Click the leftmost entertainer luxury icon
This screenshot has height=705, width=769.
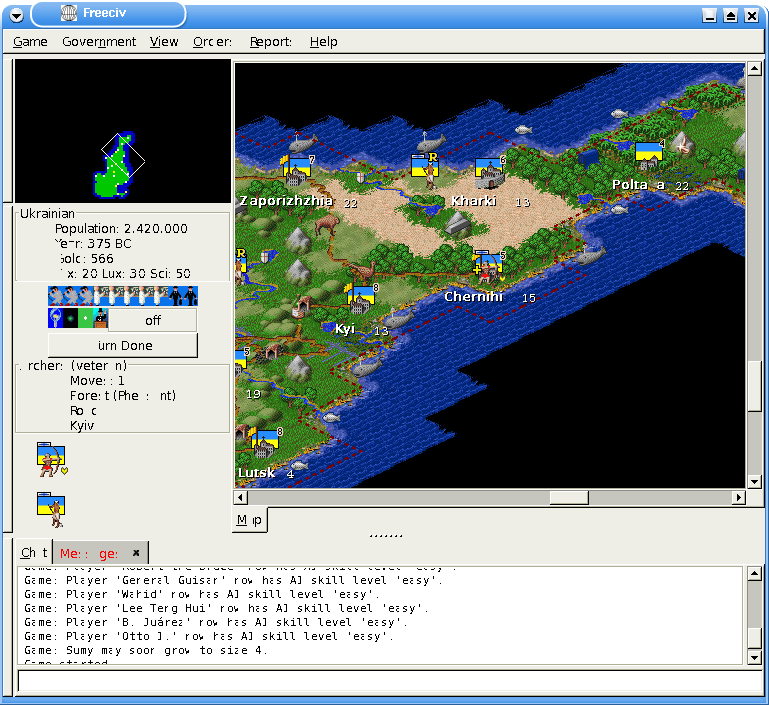[55, 296]
